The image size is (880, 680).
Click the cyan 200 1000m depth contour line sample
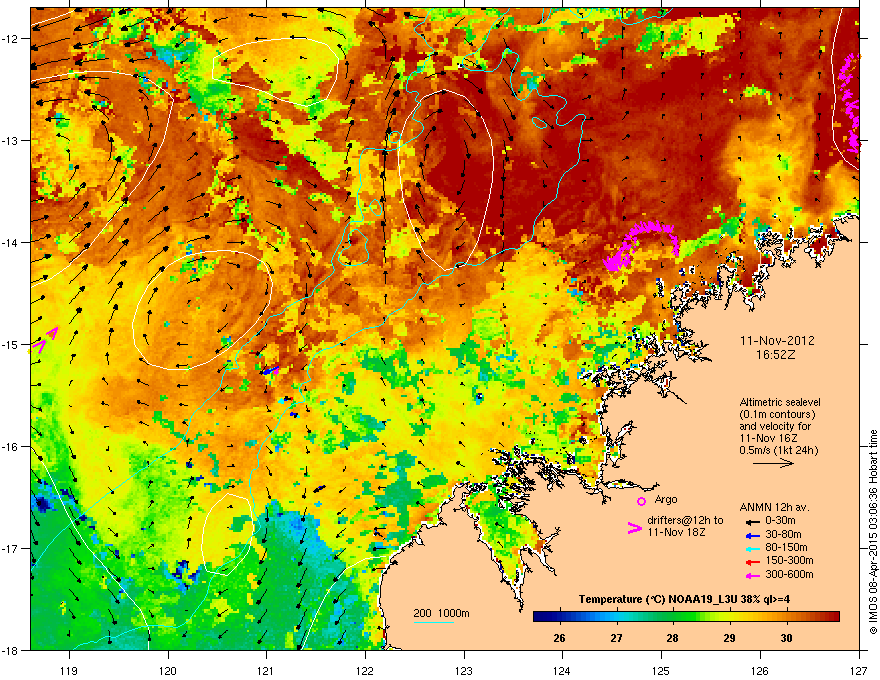point(433,622)
